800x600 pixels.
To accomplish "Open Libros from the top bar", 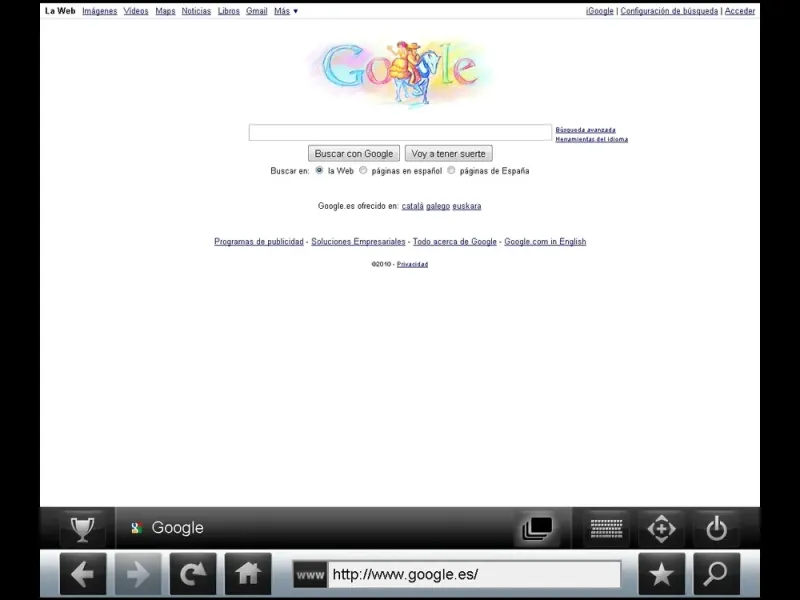I will 229,11.
